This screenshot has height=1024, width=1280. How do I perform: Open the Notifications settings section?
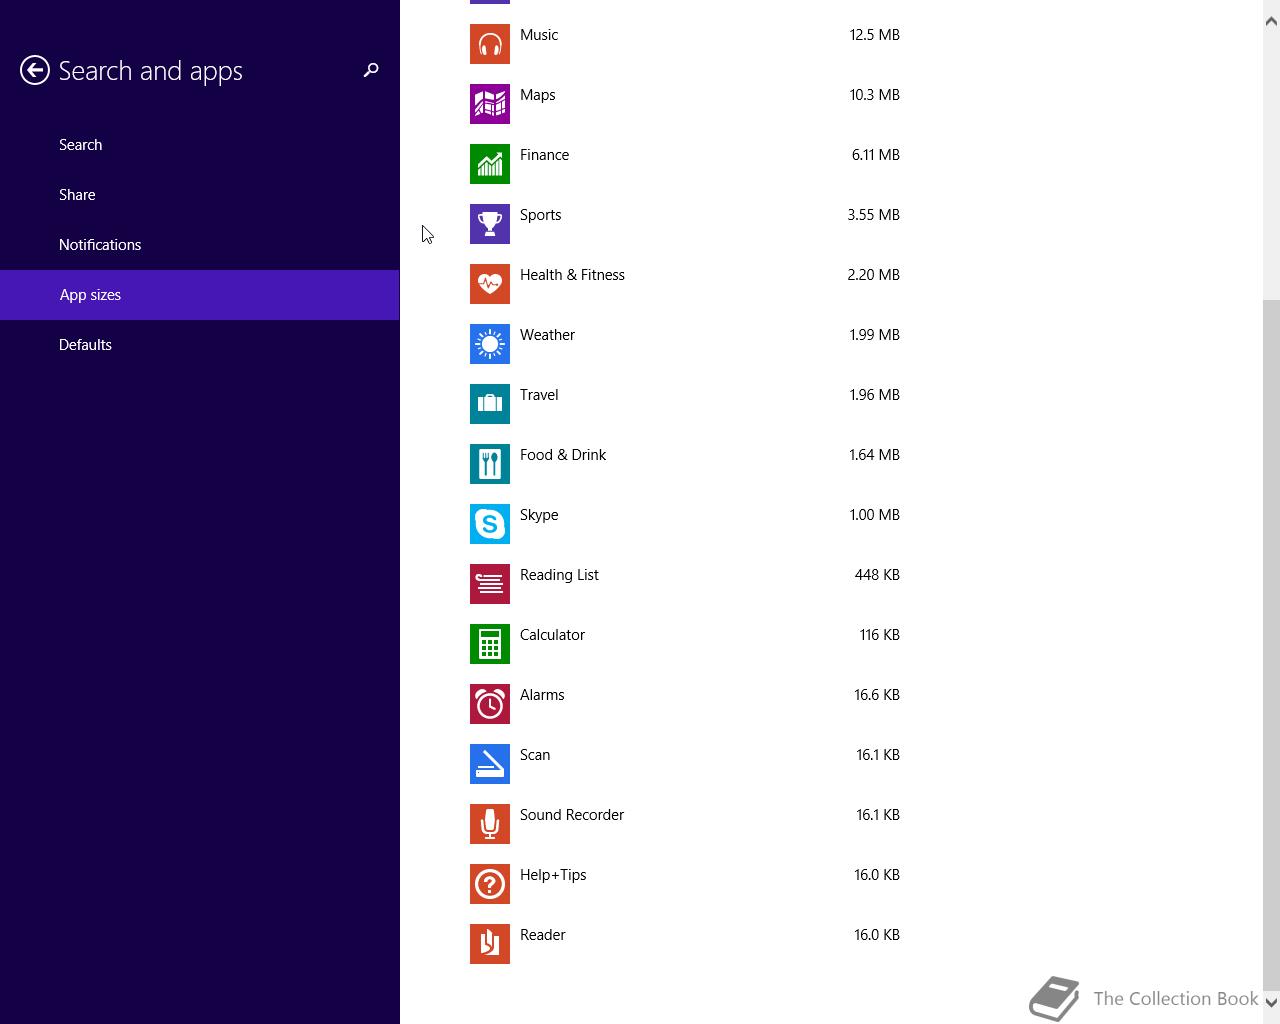200,245
